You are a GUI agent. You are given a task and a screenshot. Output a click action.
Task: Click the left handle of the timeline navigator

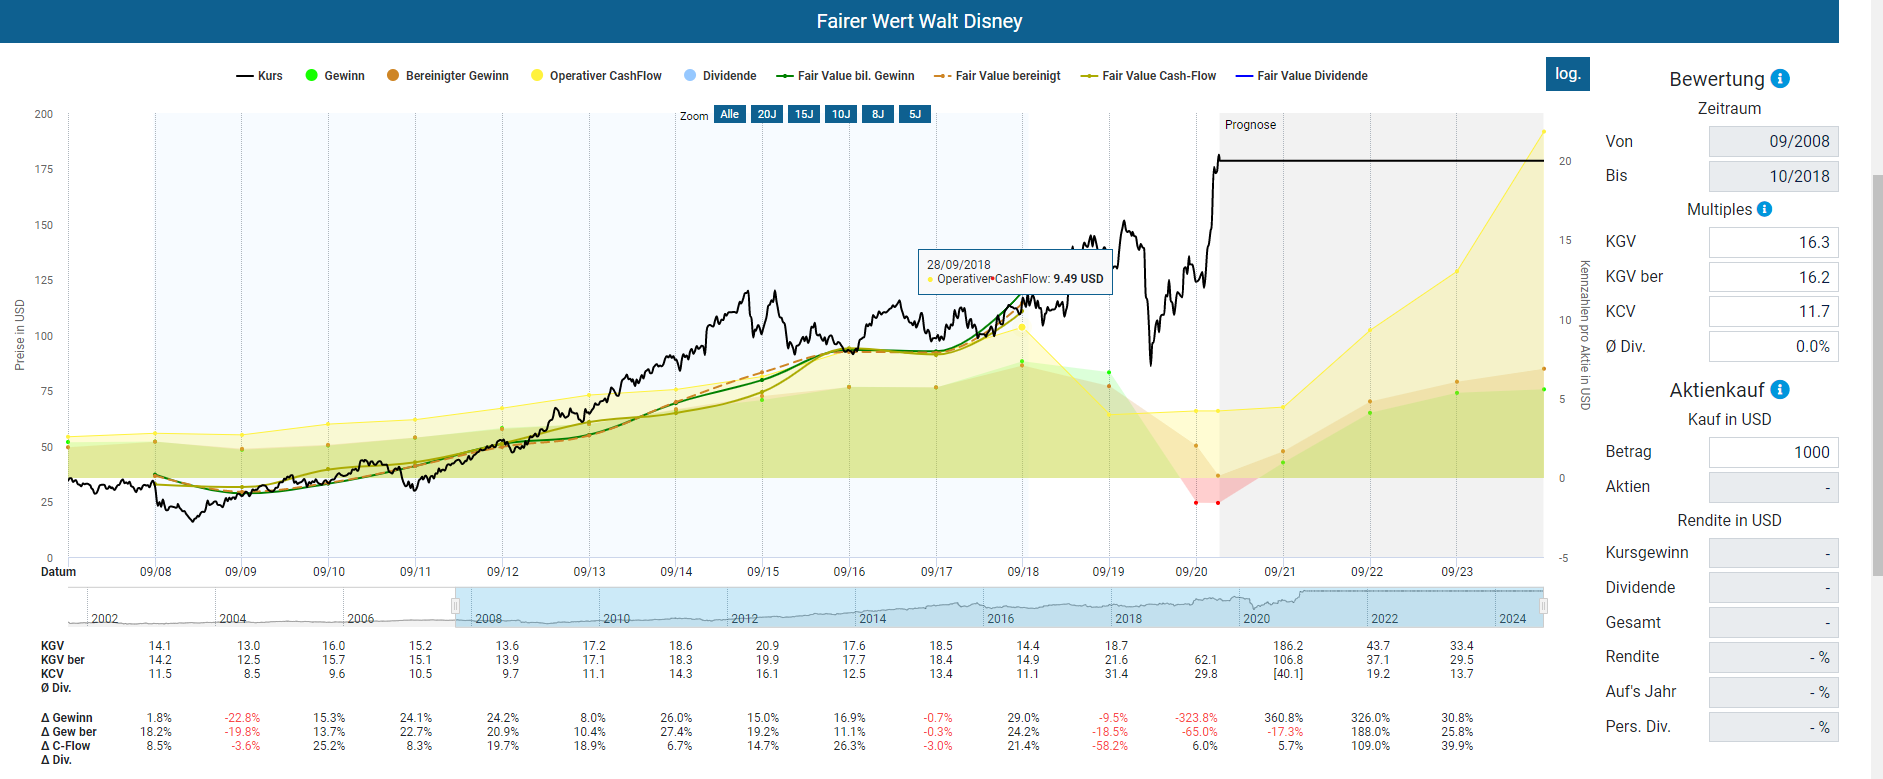click(455, 606)
